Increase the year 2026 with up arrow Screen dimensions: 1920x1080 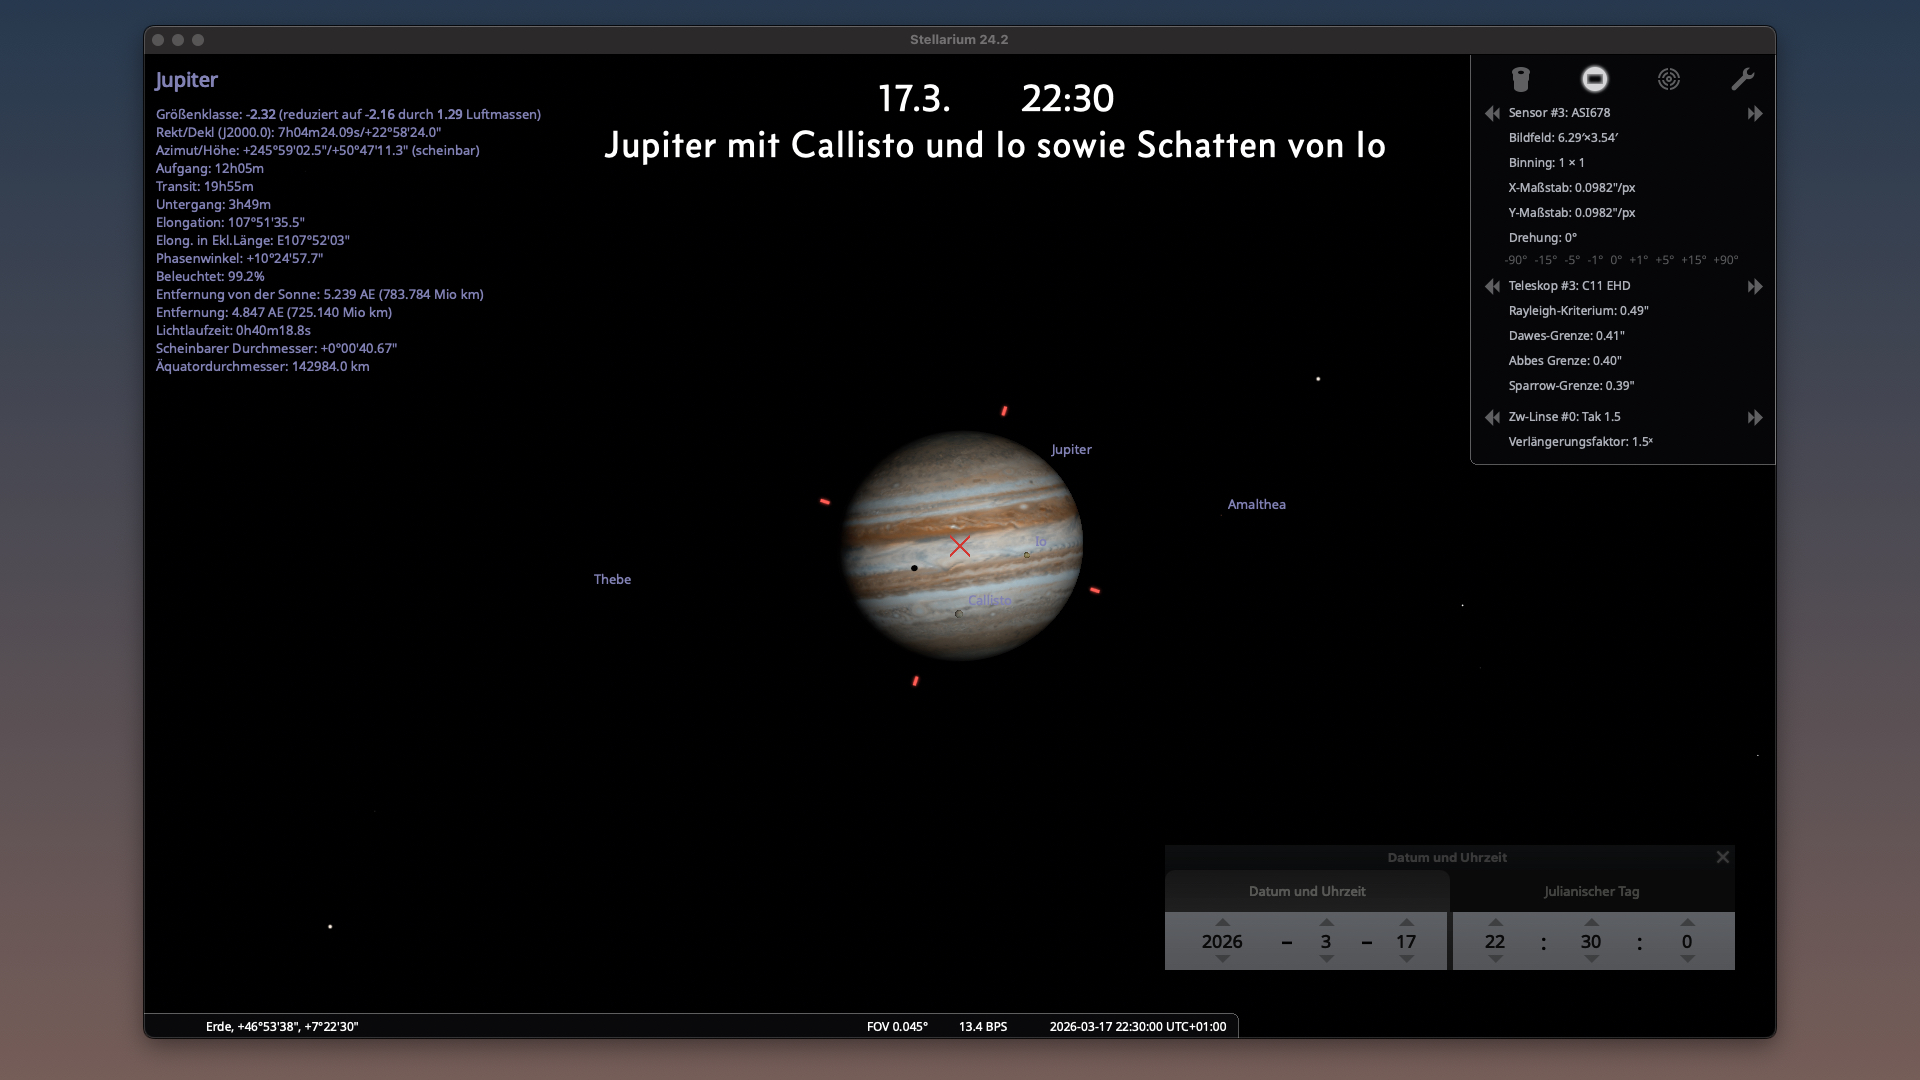coord(1222,922)
